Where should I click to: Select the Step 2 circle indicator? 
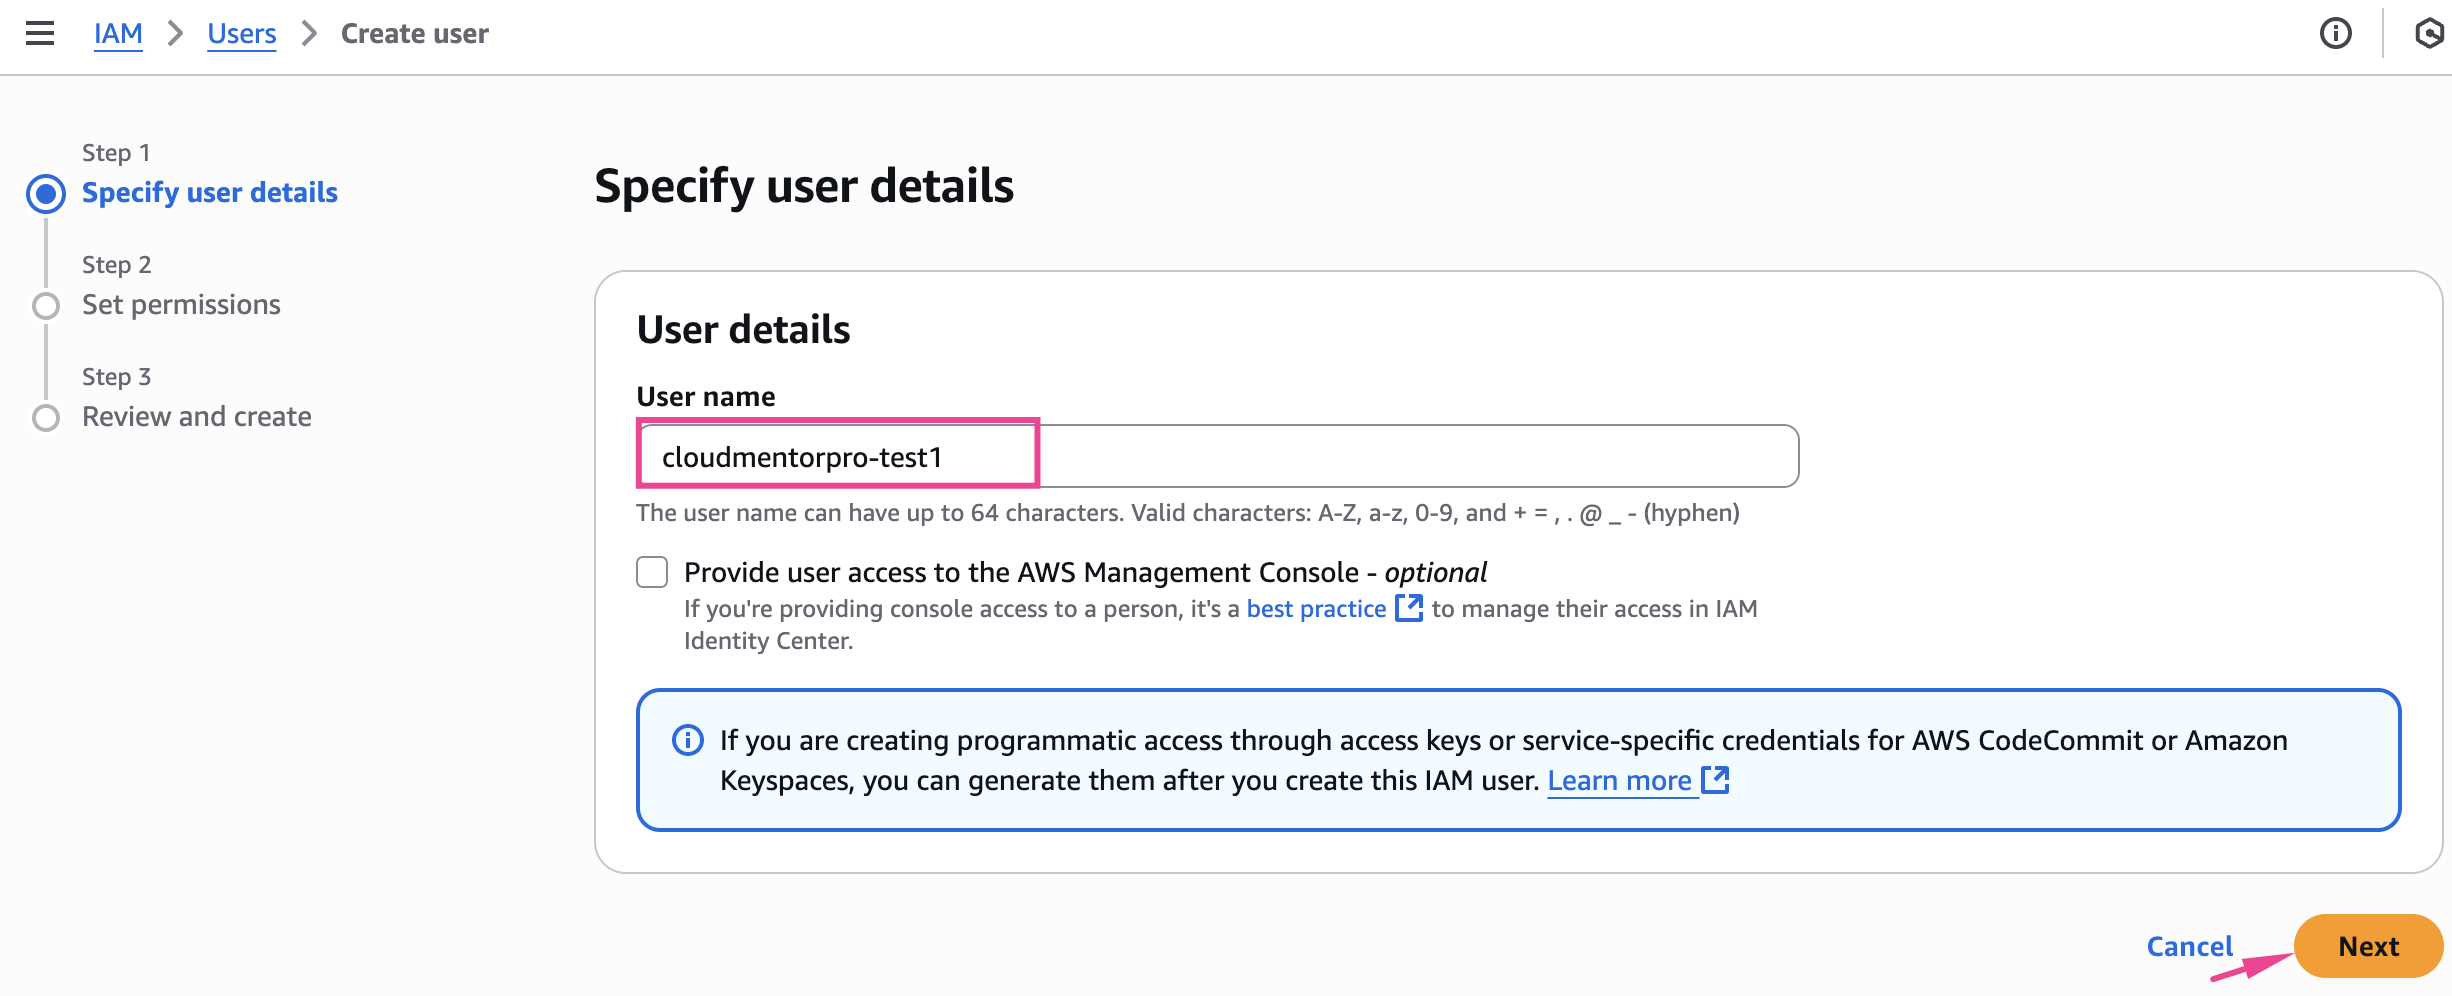(46, 305)
